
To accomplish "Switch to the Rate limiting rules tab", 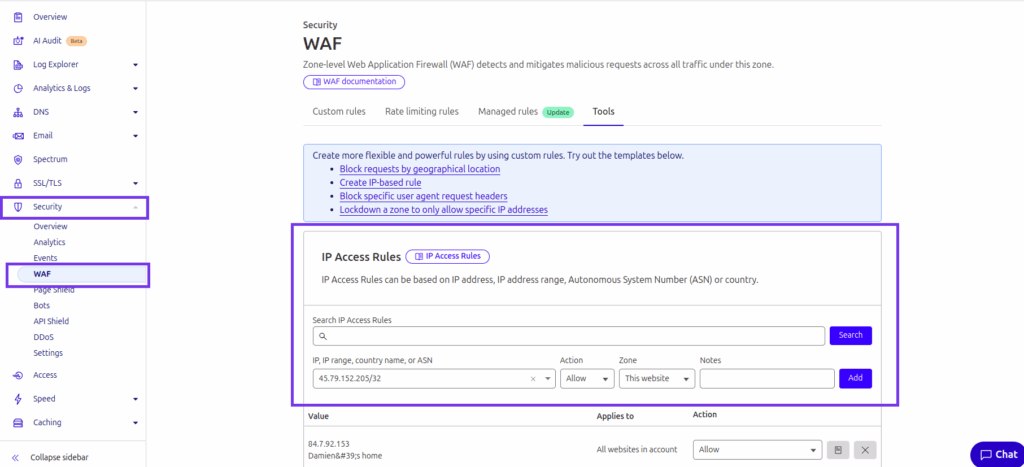I will (x=422, y=112).
